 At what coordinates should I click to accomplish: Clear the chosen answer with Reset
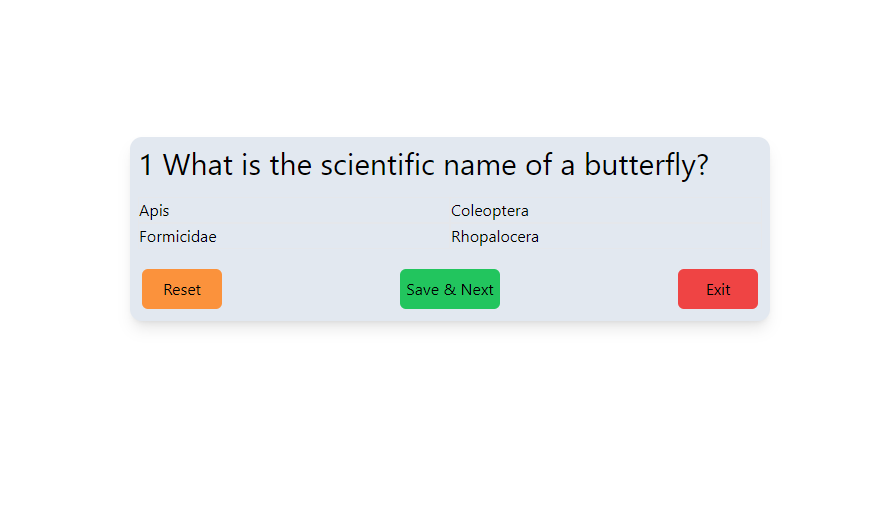point(182,289)
